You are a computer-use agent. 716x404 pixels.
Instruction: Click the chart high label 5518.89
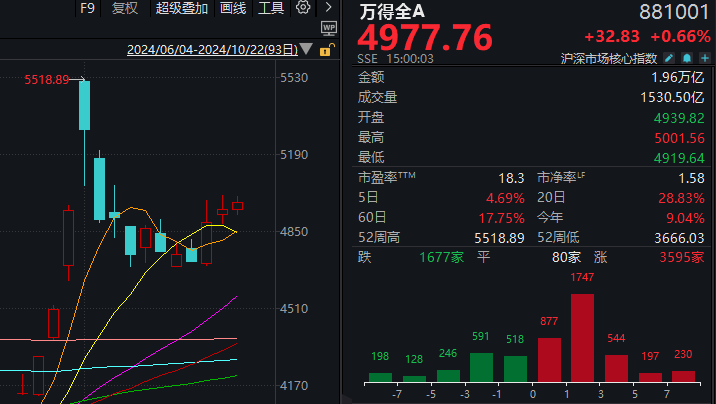pyautogui.click(x=47, y=80)
